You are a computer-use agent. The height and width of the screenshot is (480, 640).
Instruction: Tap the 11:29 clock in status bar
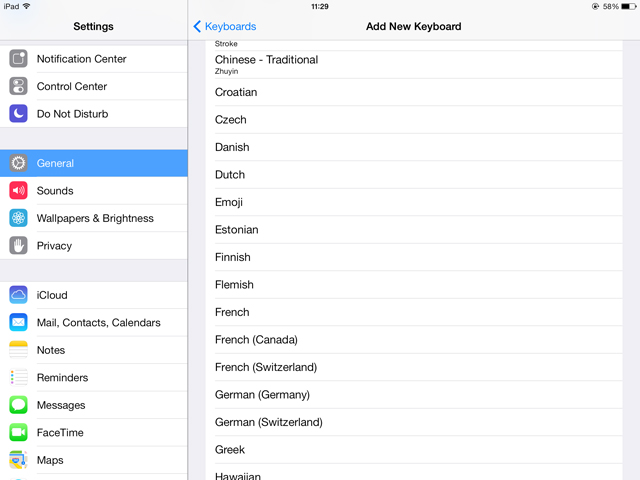click(320, 7)
